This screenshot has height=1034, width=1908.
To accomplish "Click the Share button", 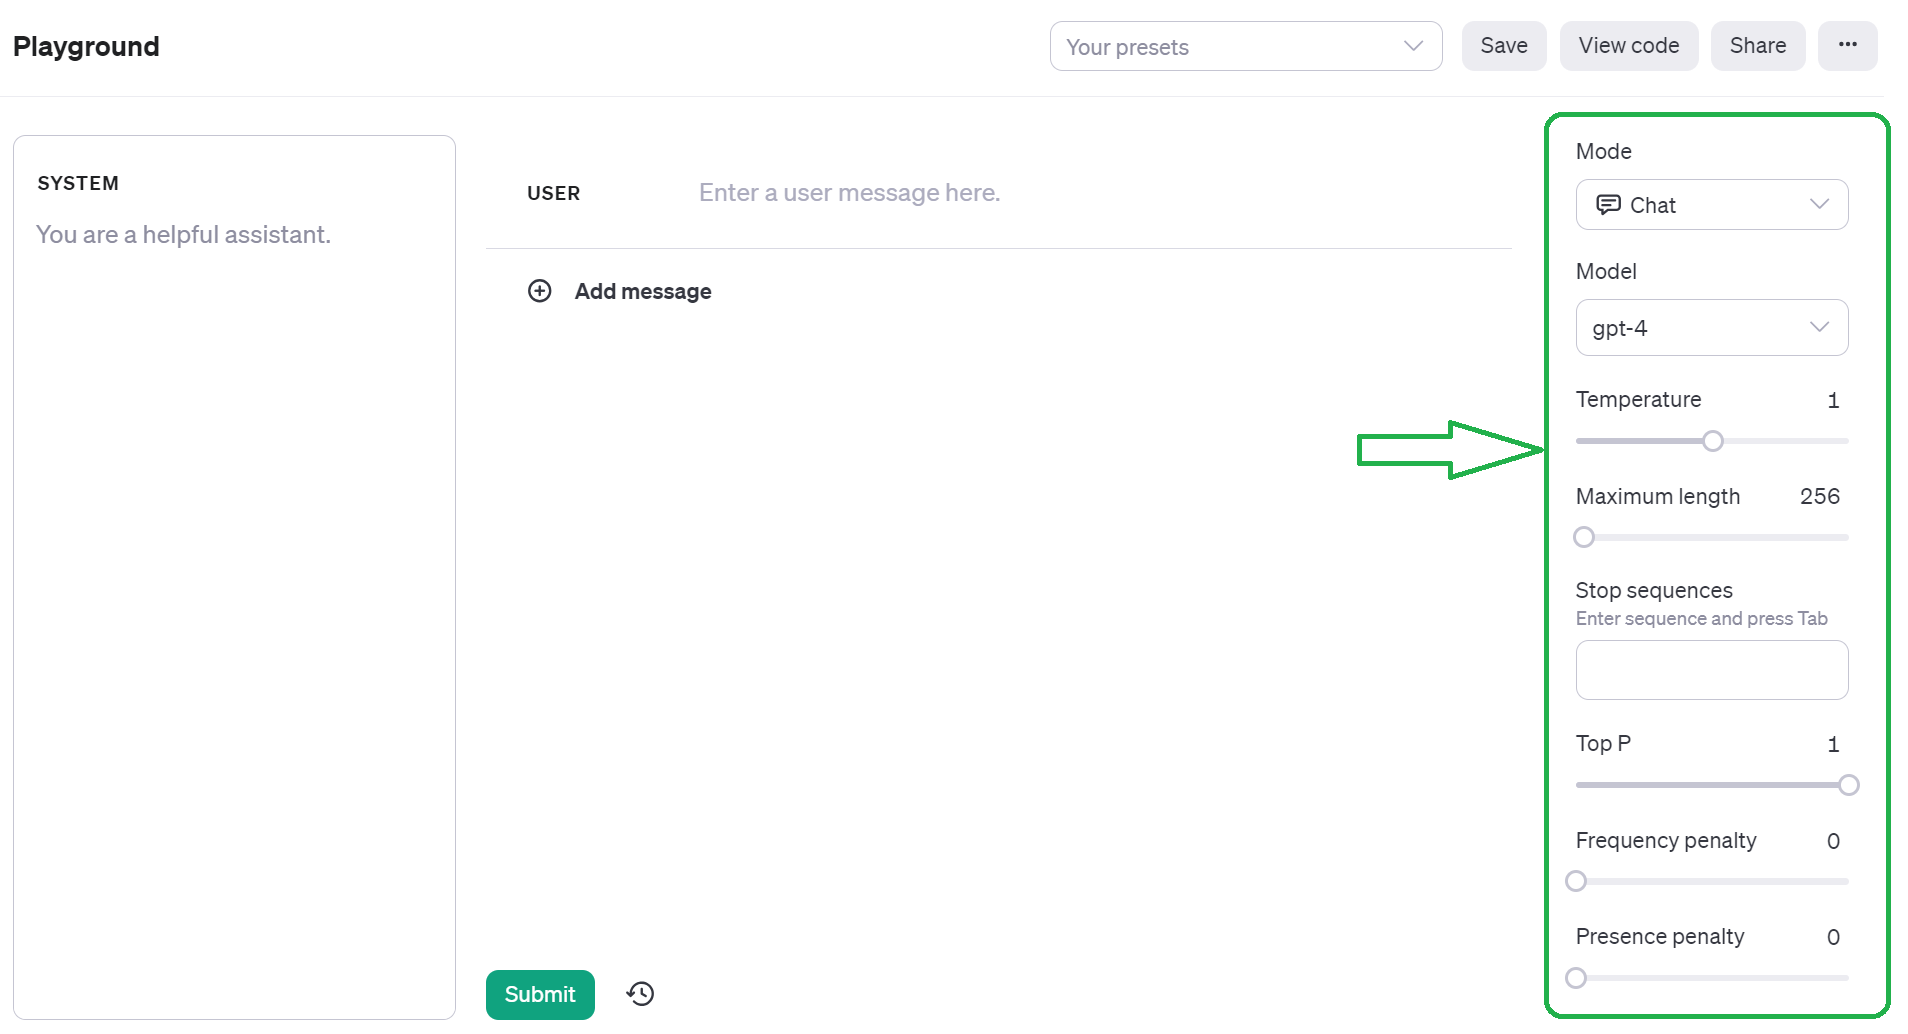I will click(x=1757, y=46).
